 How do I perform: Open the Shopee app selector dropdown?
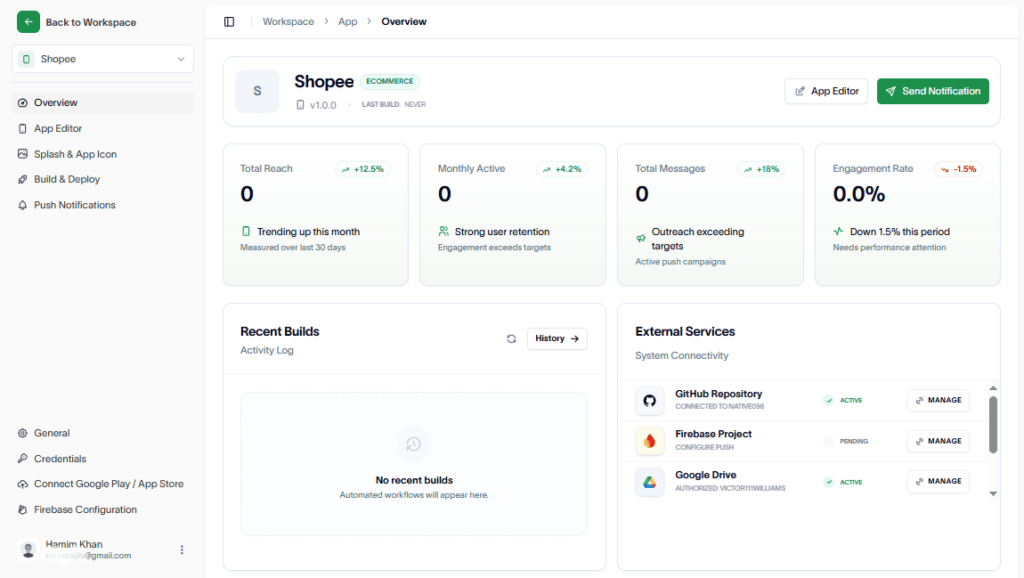point(103,59)
